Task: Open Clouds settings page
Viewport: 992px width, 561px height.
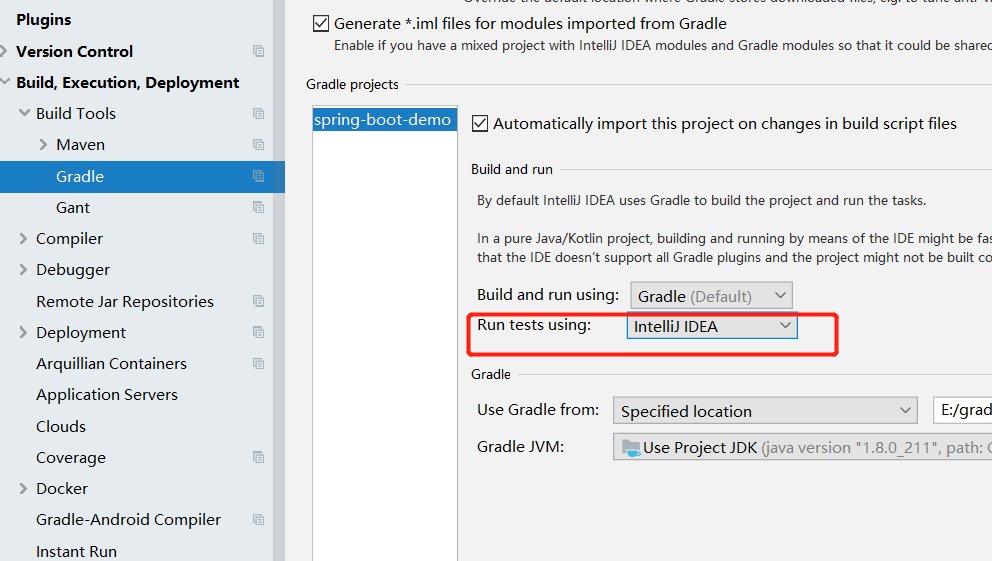Action: (61, 426)
